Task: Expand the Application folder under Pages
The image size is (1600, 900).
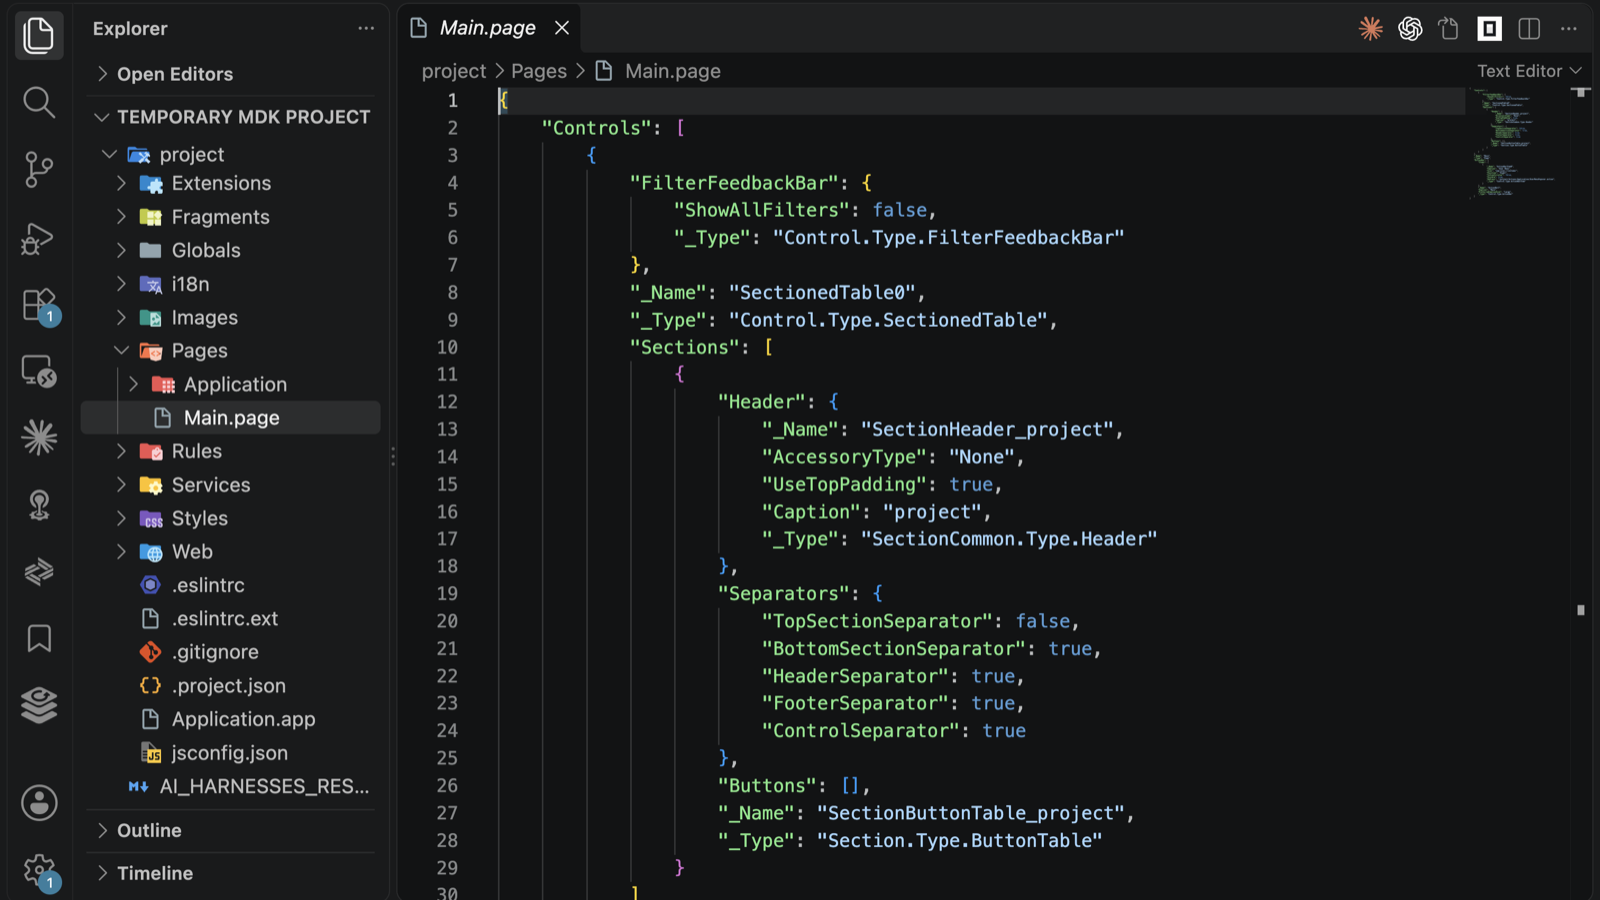Action: pos(134,384)
